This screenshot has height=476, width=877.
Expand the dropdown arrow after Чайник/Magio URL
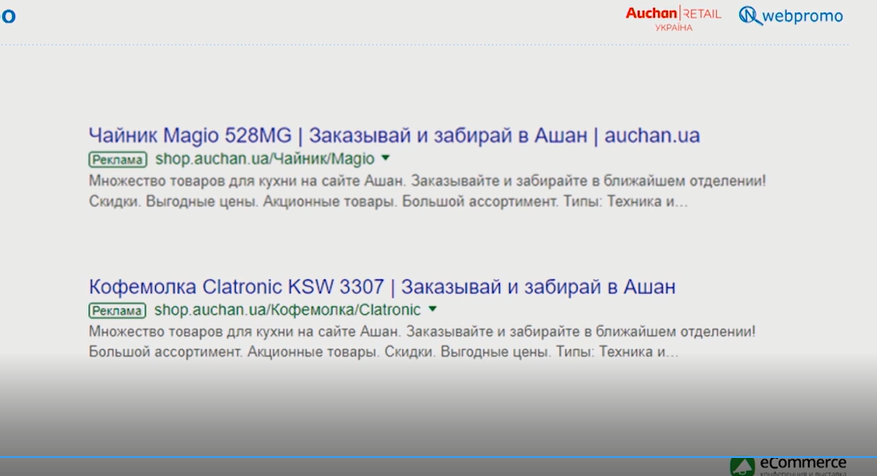[386, 158]
